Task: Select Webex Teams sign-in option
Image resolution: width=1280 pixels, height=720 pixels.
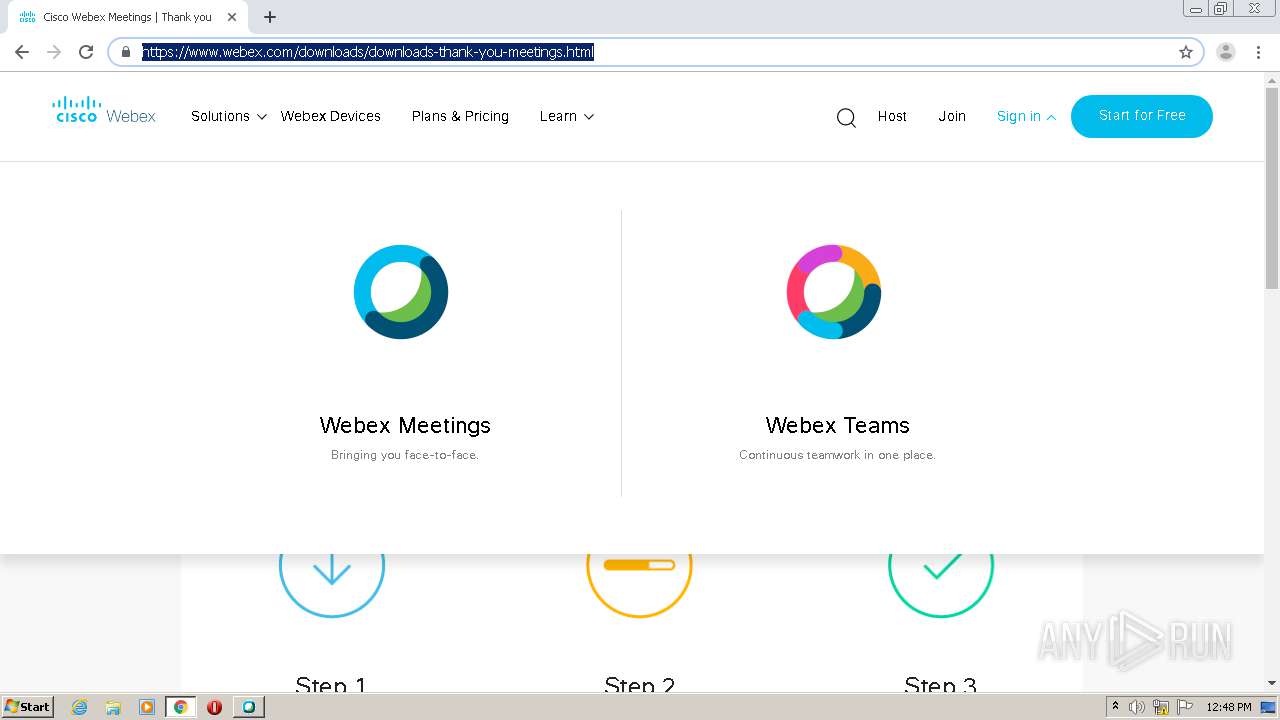Action: (837, 425)
